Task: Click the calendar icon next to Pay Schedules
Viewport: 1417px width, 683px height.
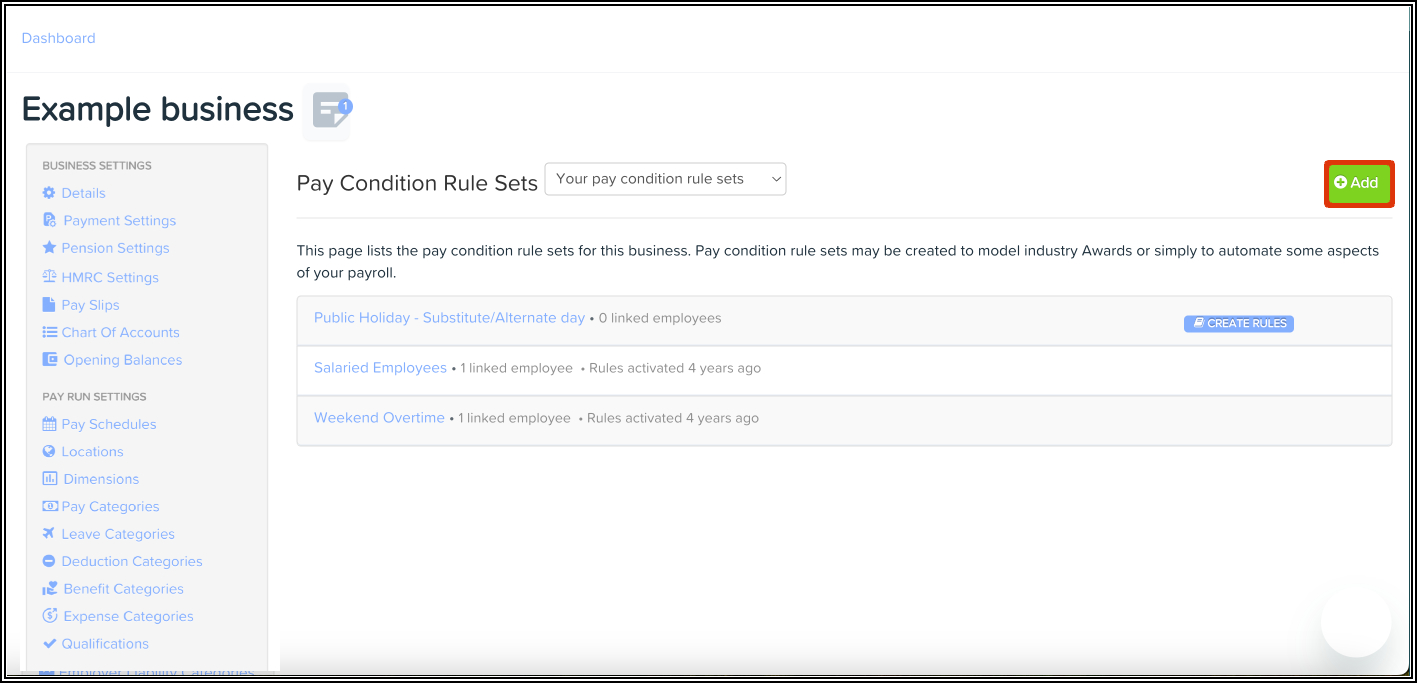Action: [x=49, y=424]
